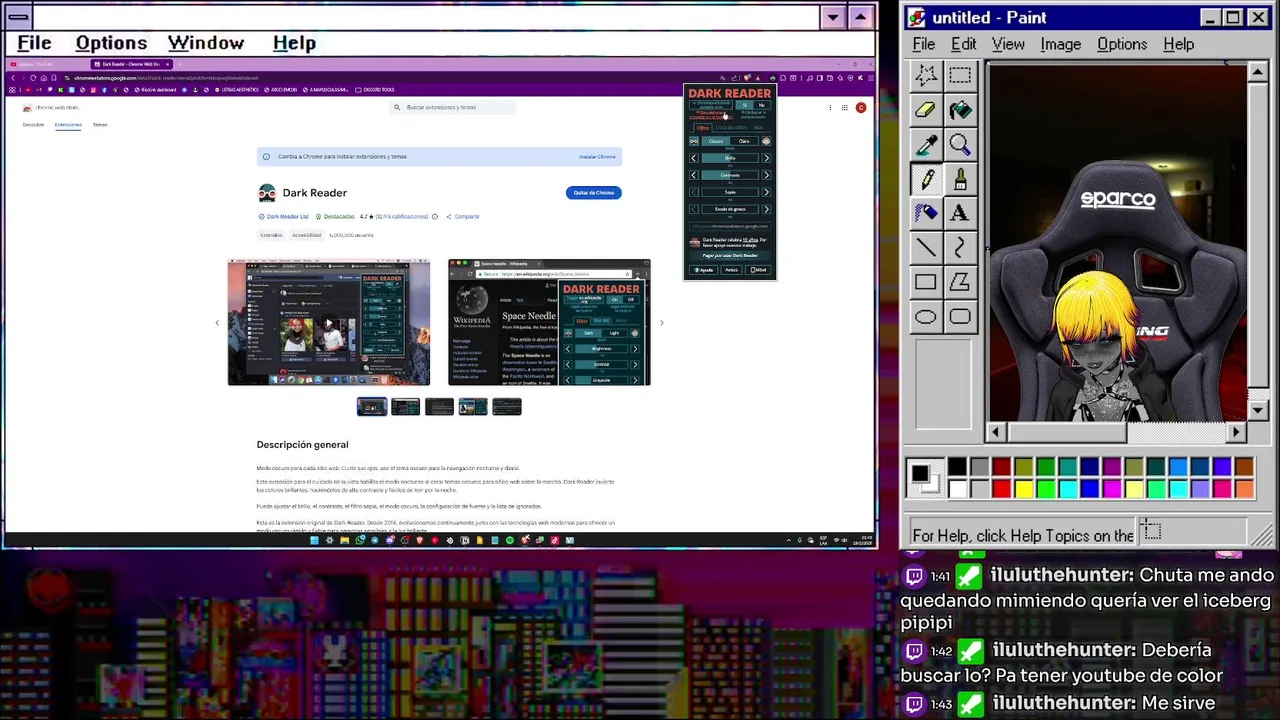Select the Magnifier tool in Paint
Image resolution: width=1280 pixels, height=720 pixels.
pos(960,145)
